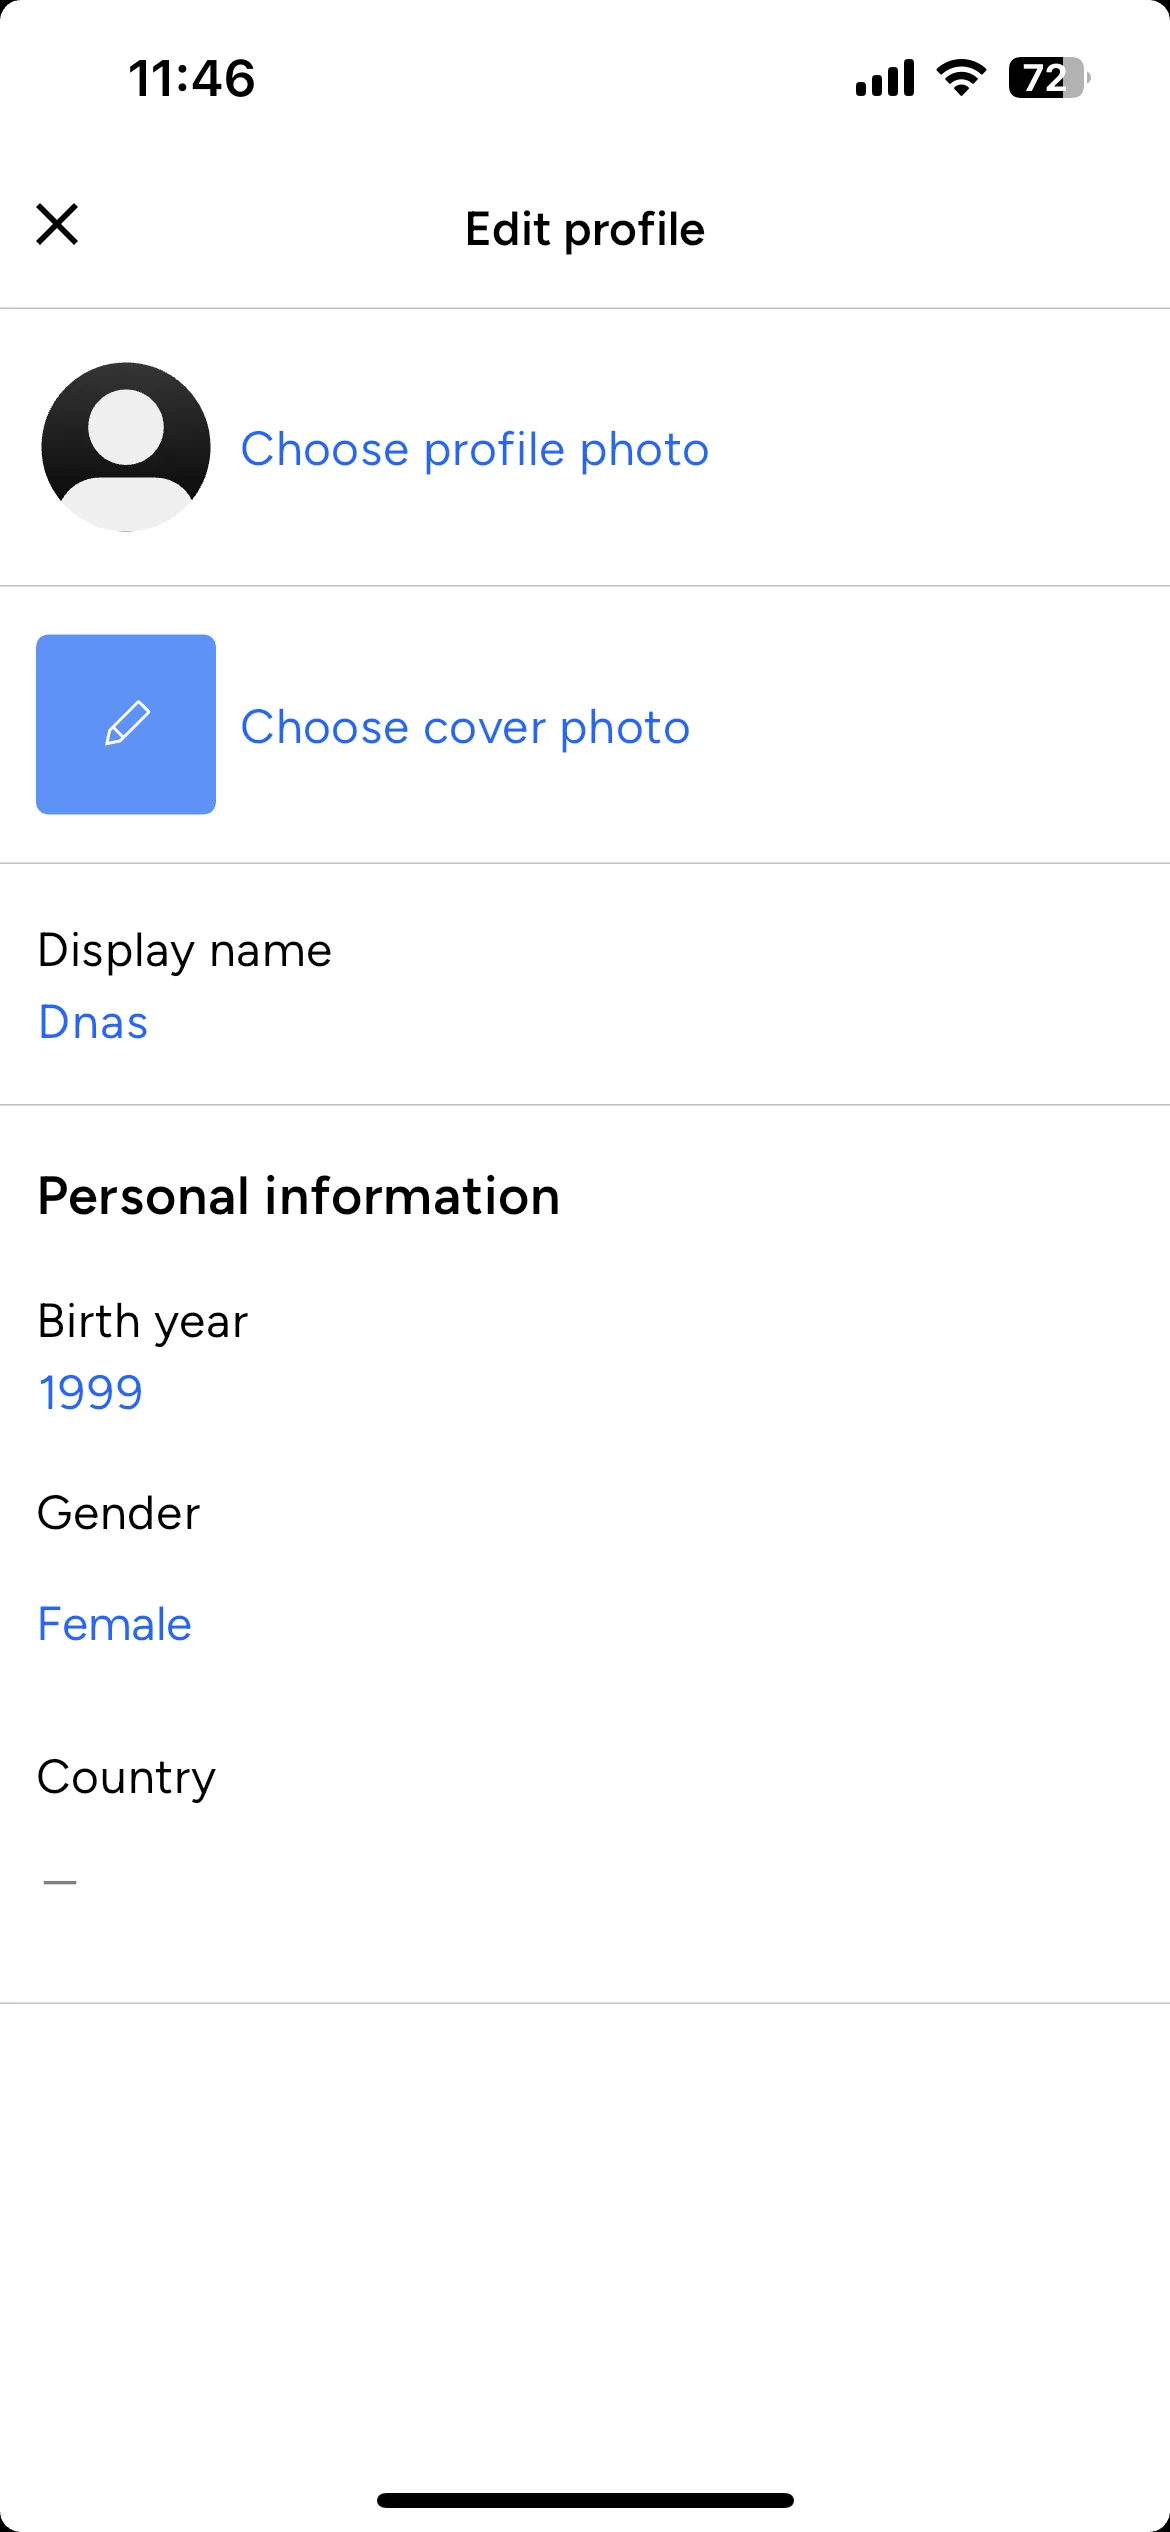Change gender value Female
1170x2532 pixels.
click(x=114, y=1624)
